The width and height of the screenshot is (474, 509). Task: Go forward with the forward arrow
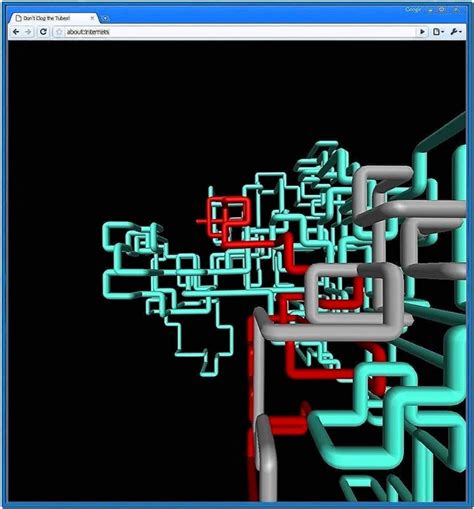tap(28, 32)
